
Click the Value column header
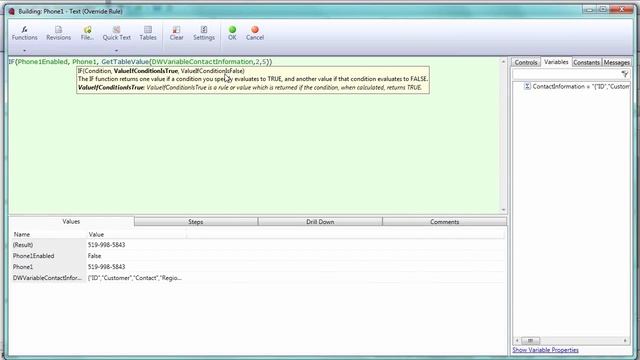coord(96,234)
